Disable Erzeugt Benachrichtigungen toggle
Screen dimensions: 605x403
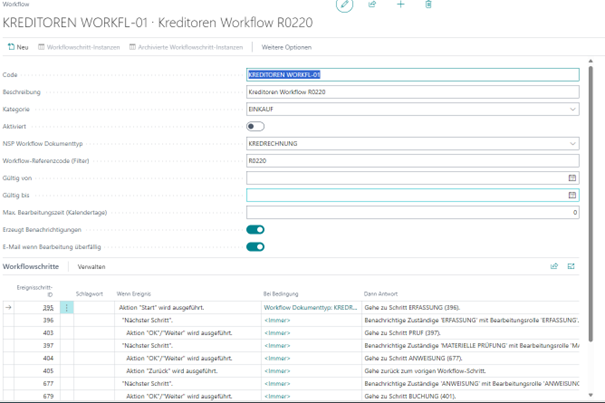click(255, 229)
